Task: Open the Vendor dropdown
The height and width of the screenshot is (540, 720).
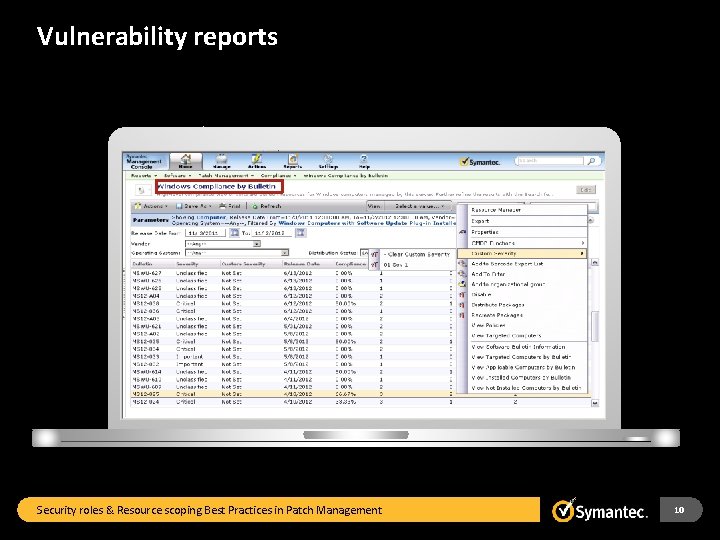Action: coord(223,244)
